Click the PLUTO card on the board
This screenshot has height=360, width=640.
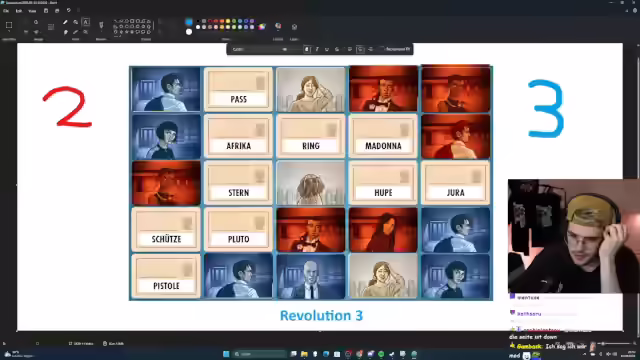pos(238,229)
